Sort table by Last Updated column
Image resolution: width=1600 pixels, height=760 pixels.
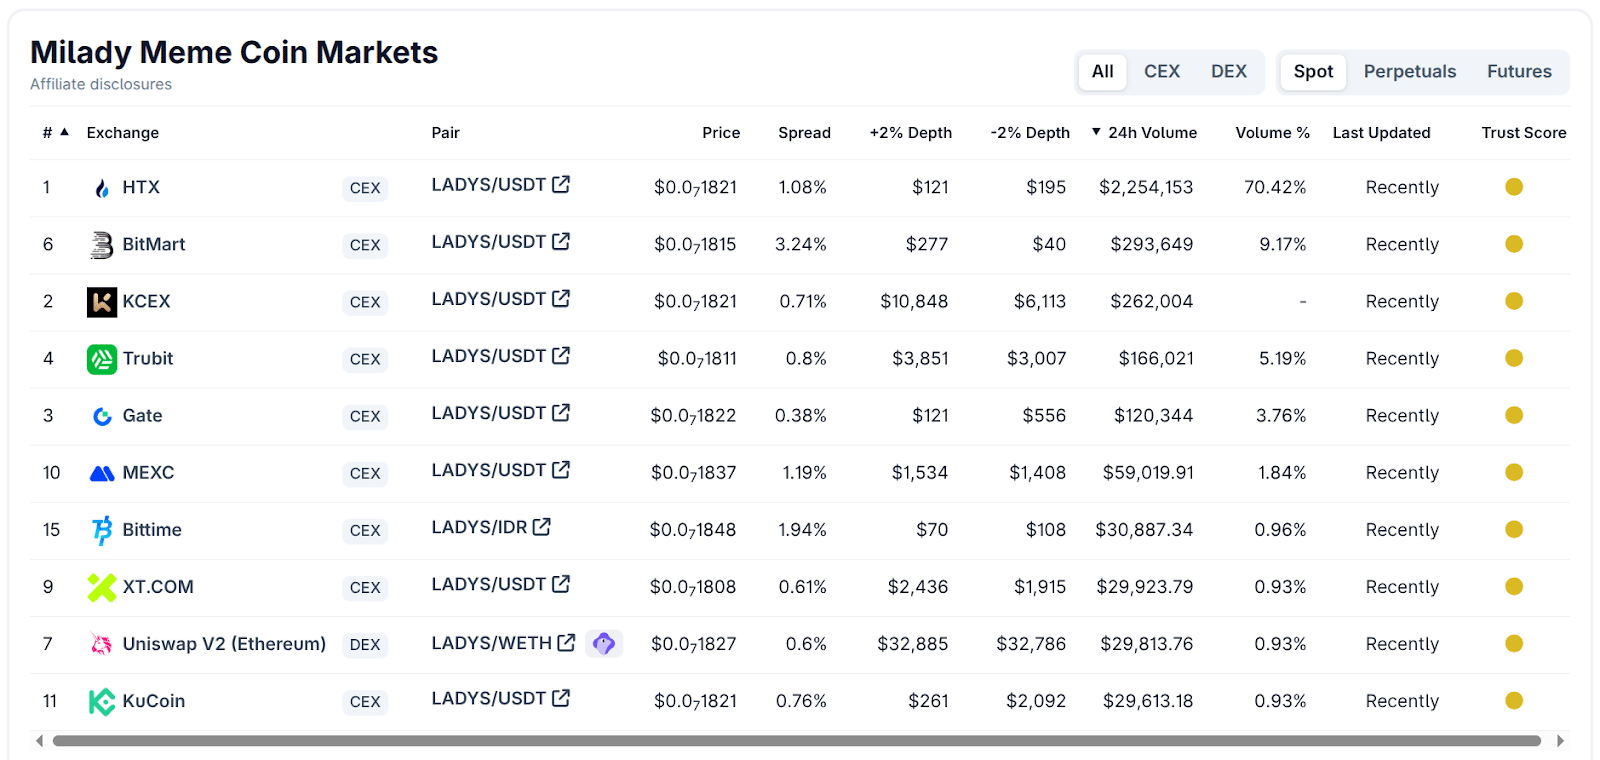point(1381,132)
